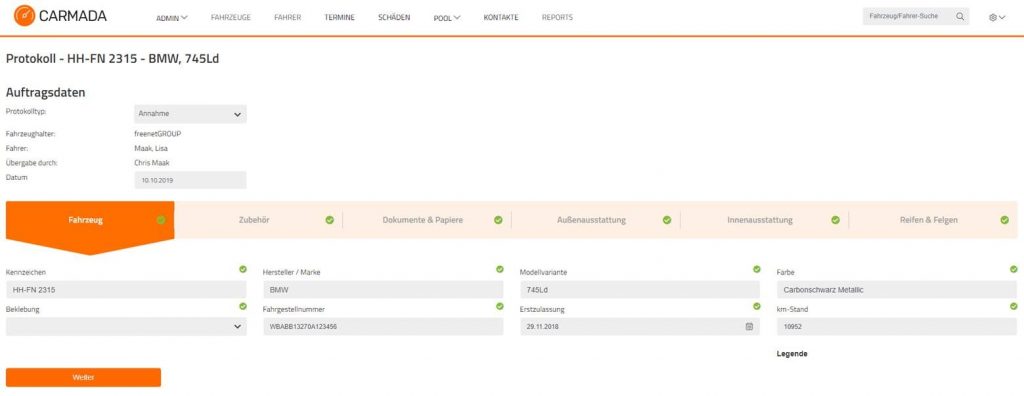Go to SCHÄDEN in navigation
Viewport: 1024px width, 396px height.
394,18
